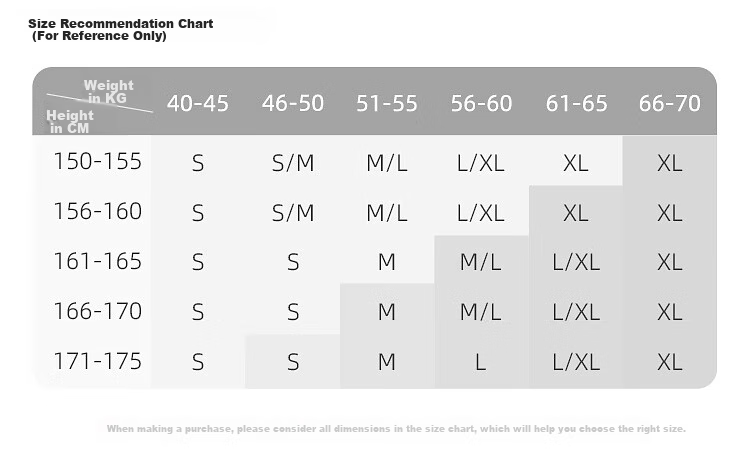Viewport: 750px width, 465px height.
Task: Click the L cell in 171-175 row
Action: tap(481, 362)
